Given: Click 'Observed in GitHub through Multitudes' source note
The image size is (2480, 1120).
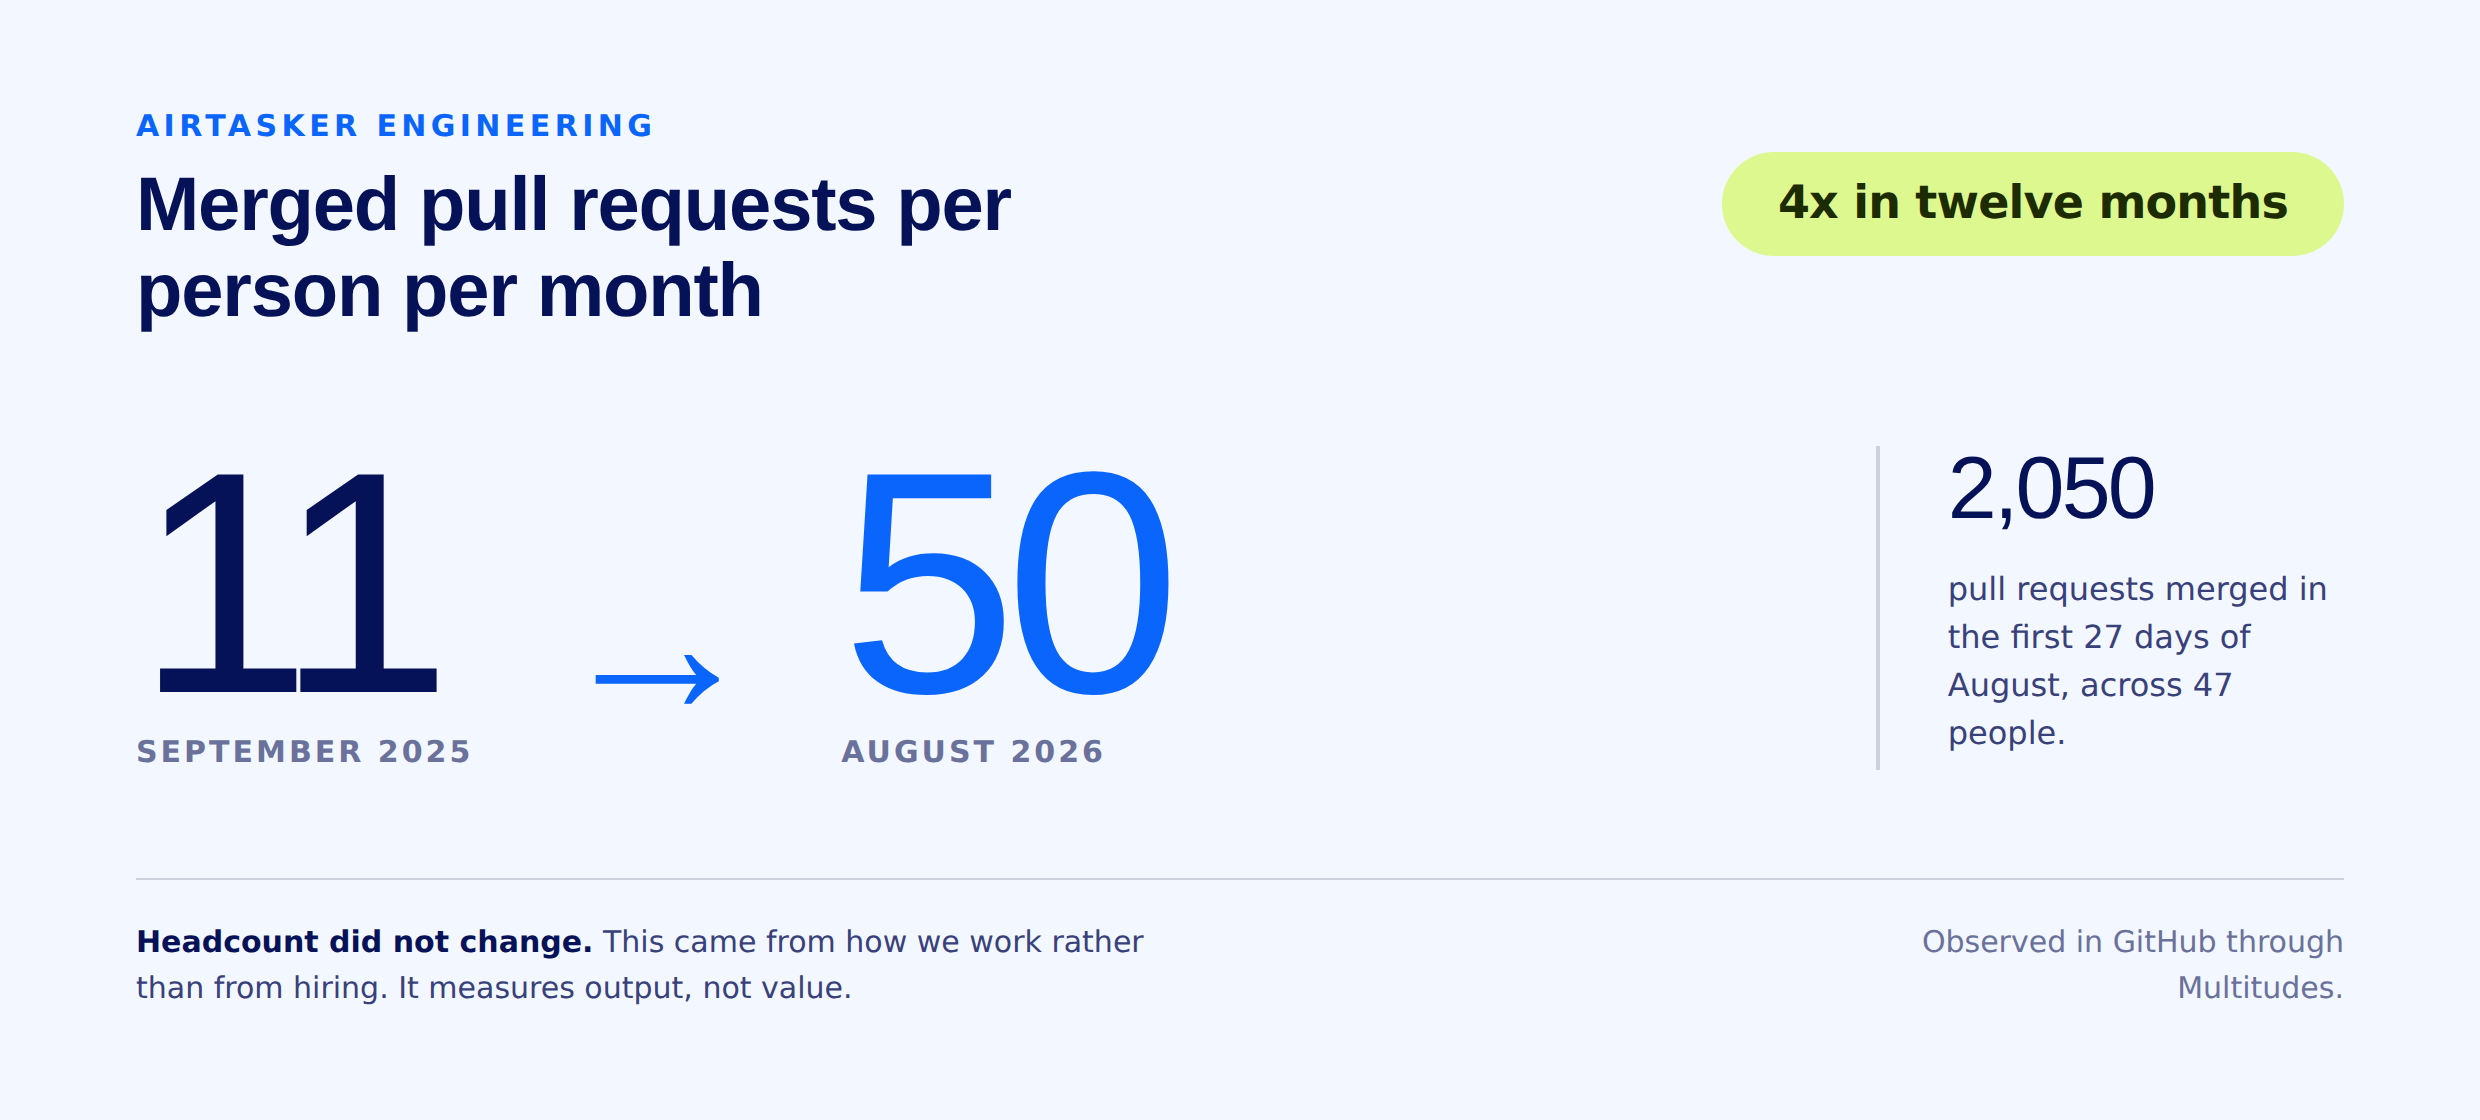Looking at the screenshot, I should pos(2132,964).
